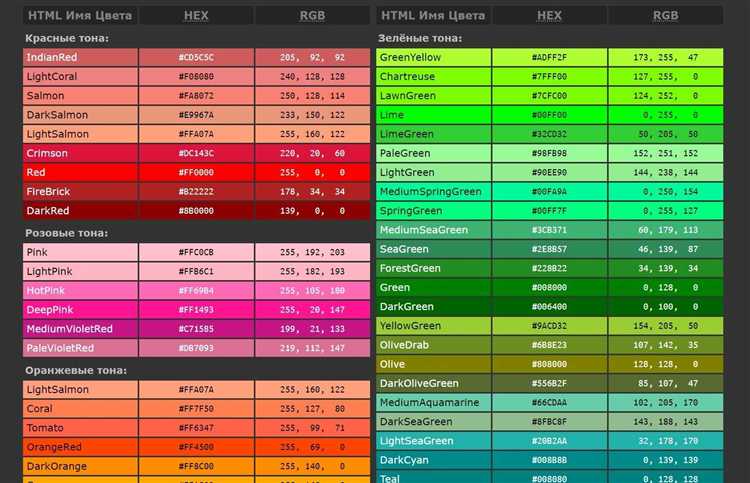Select the Crimson hex value #DC143C

pyautogui.click(x=196, y=154)
